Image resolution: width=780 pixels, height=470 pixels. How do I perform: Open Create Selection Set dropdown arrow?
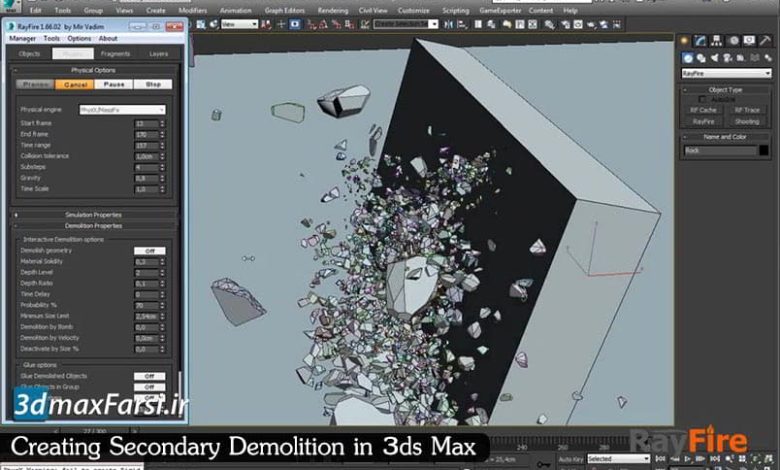pos(433,24)
